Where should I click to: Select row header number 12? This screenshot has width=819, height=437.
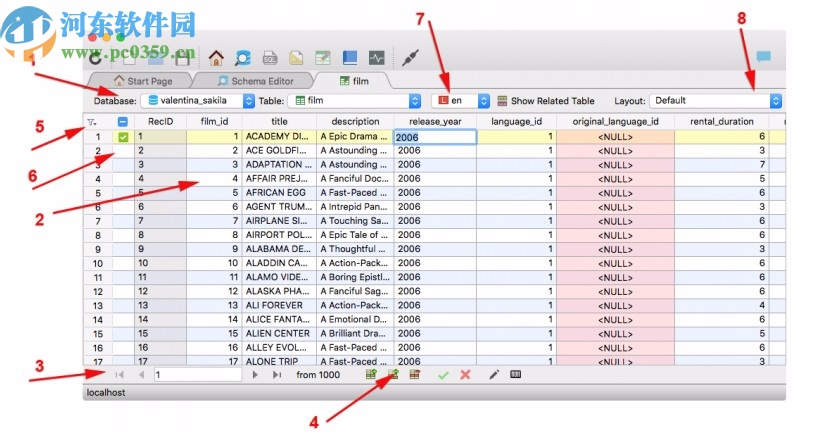click(x=98, y=292)
